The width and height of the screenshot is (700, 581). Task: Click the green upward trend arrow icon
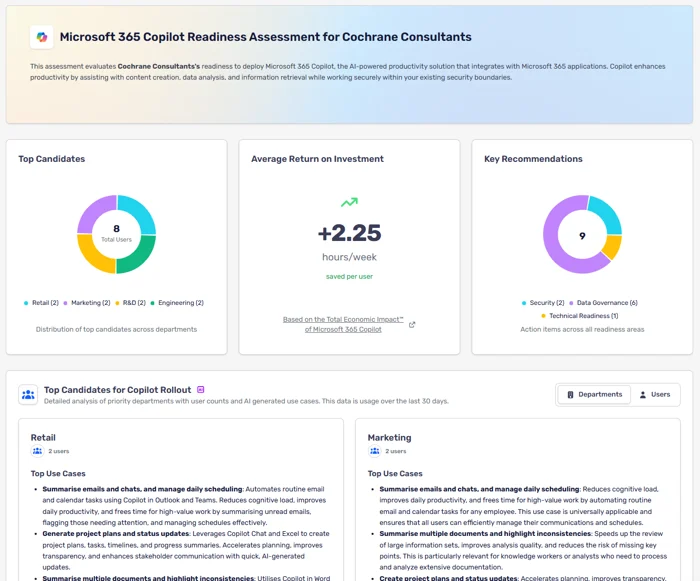[x=349, y=202]
